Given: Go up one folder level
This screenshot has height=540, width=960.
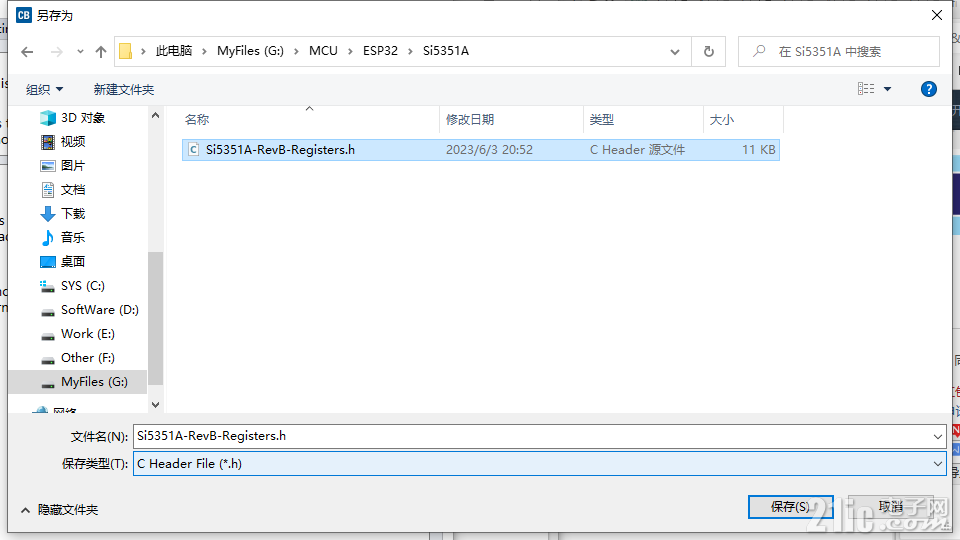Looking at the screenshot, I should (x=101, y=52).
